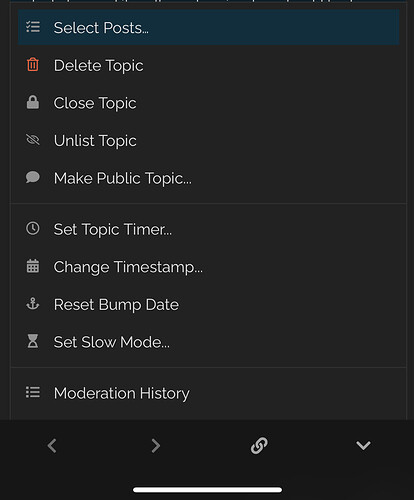Choose Reset Bump Date
This screenshot has width=414, height=500.
(209, 304)
